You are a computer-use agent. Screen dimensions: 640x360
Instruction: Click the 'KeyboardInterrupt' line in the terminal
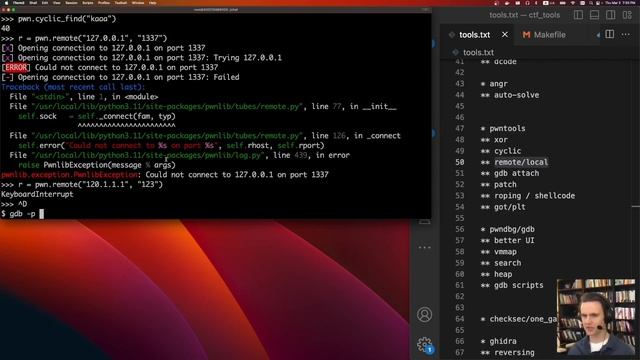[x=37, y=194]
